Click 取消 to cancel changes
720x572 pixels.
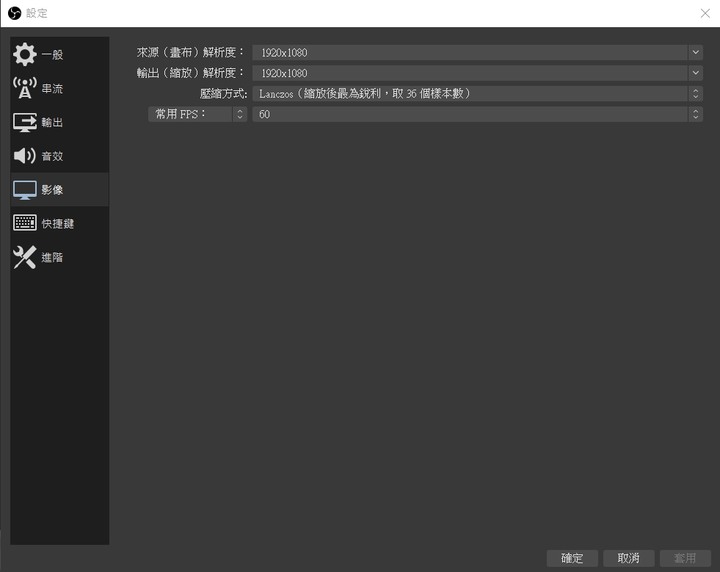629,558
